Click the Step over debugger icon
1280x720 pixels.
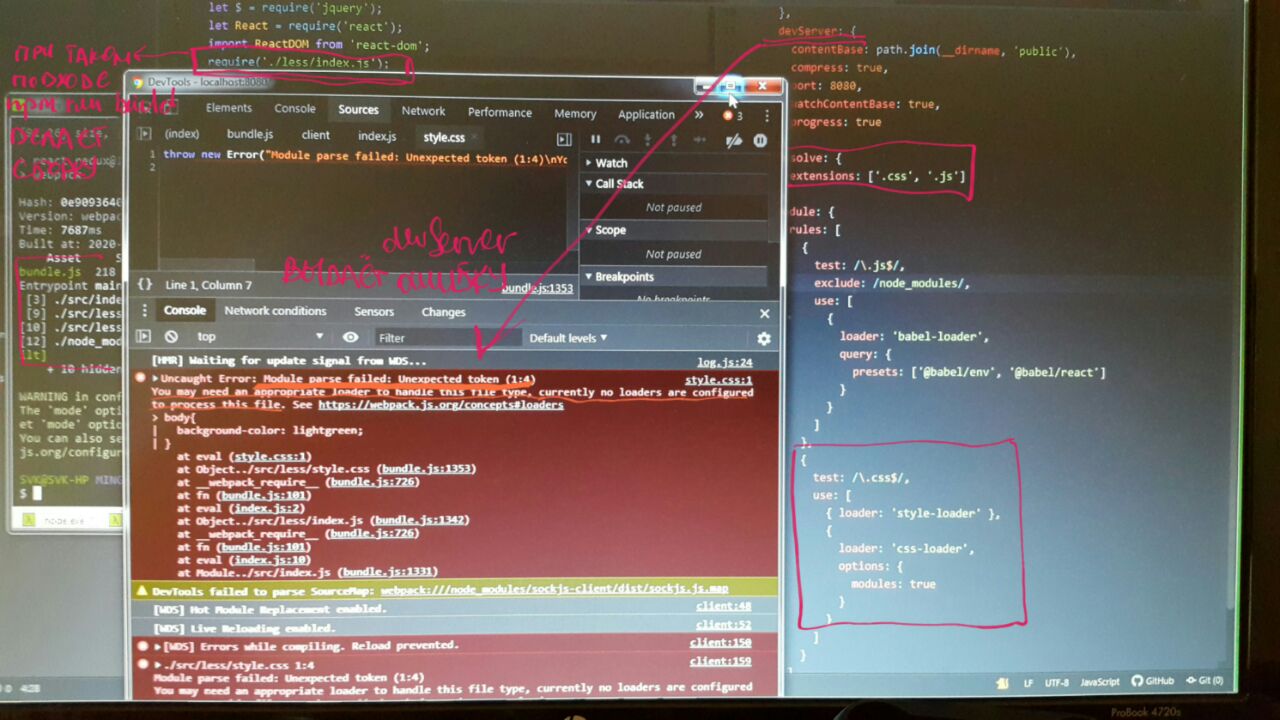(x=622, y=141)
